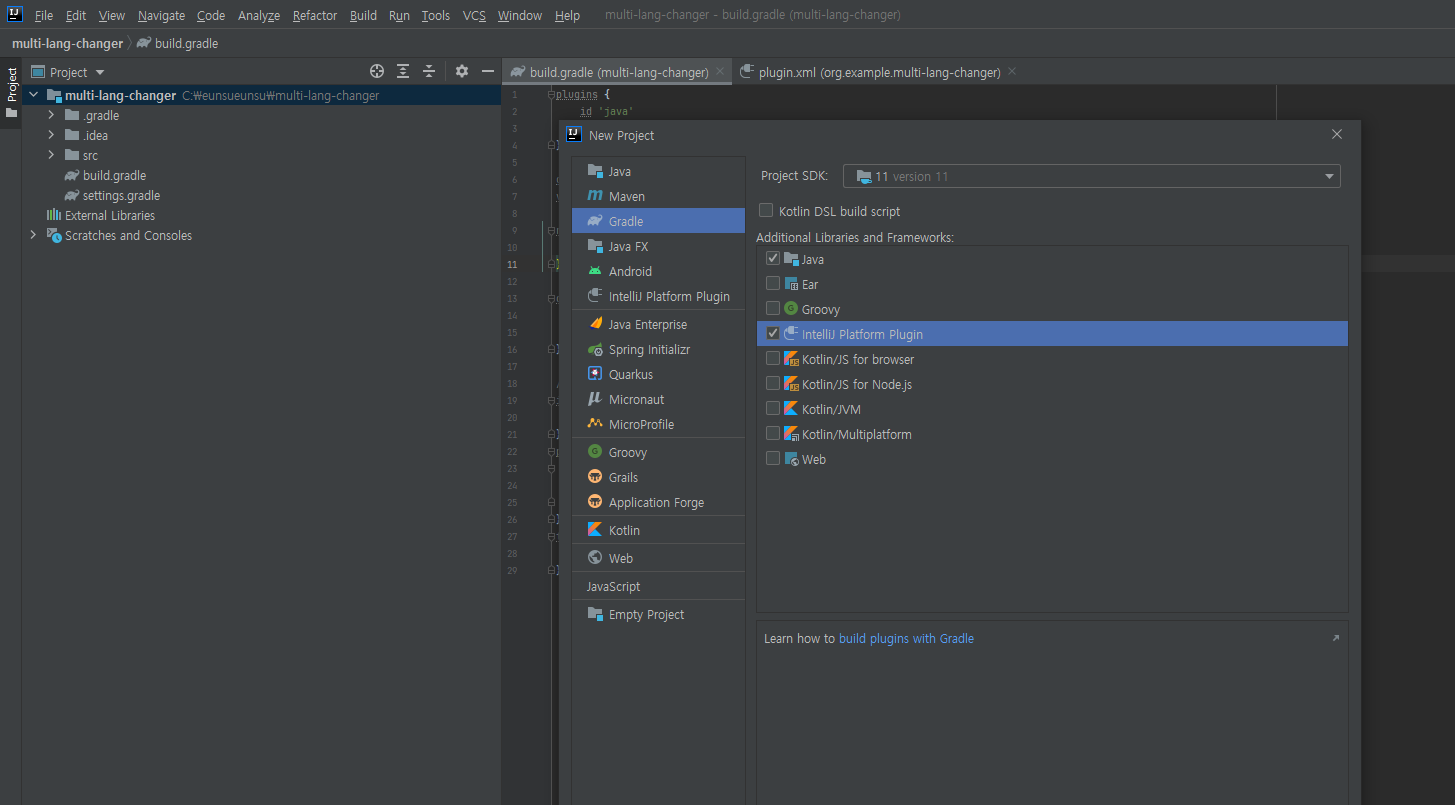Open the Analyze menu
1455x805 pixels.
pyautogui.click(x=259, y=15)
